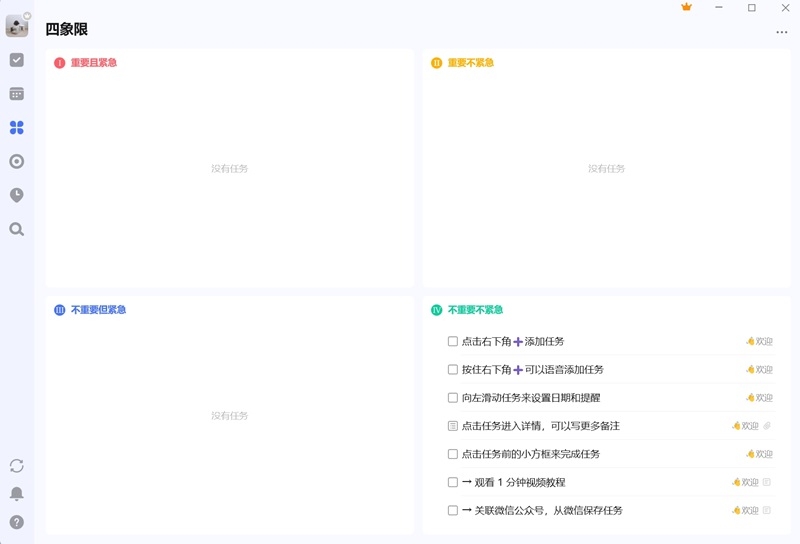This screenshot has height=544, width=800.
Task: Minimize the application window
Action: (719, 8)
